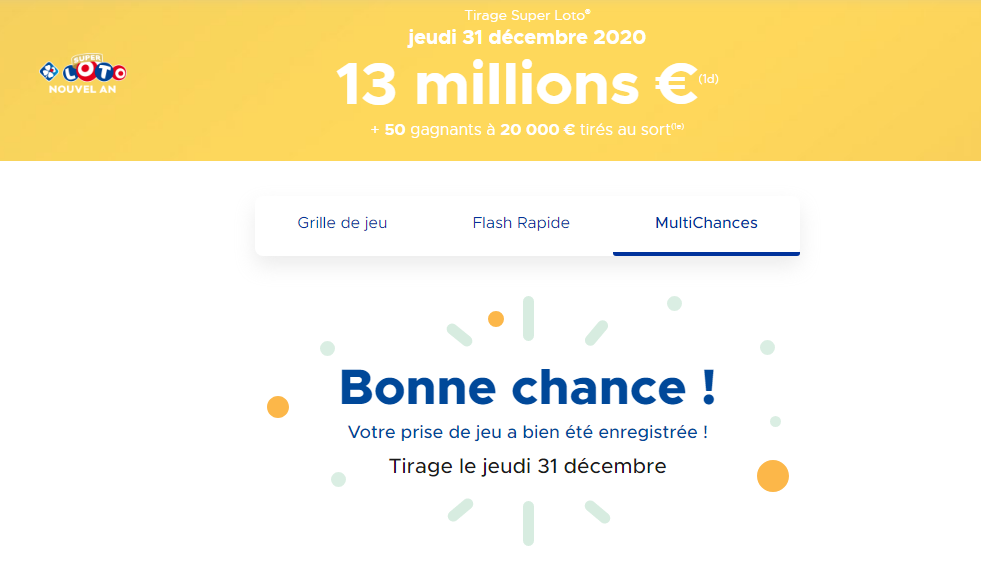The height and width of the screenshot is (568, 981).
Task: Click the Tirage le jeudi 31 décembre text
Action: point(527,466)
